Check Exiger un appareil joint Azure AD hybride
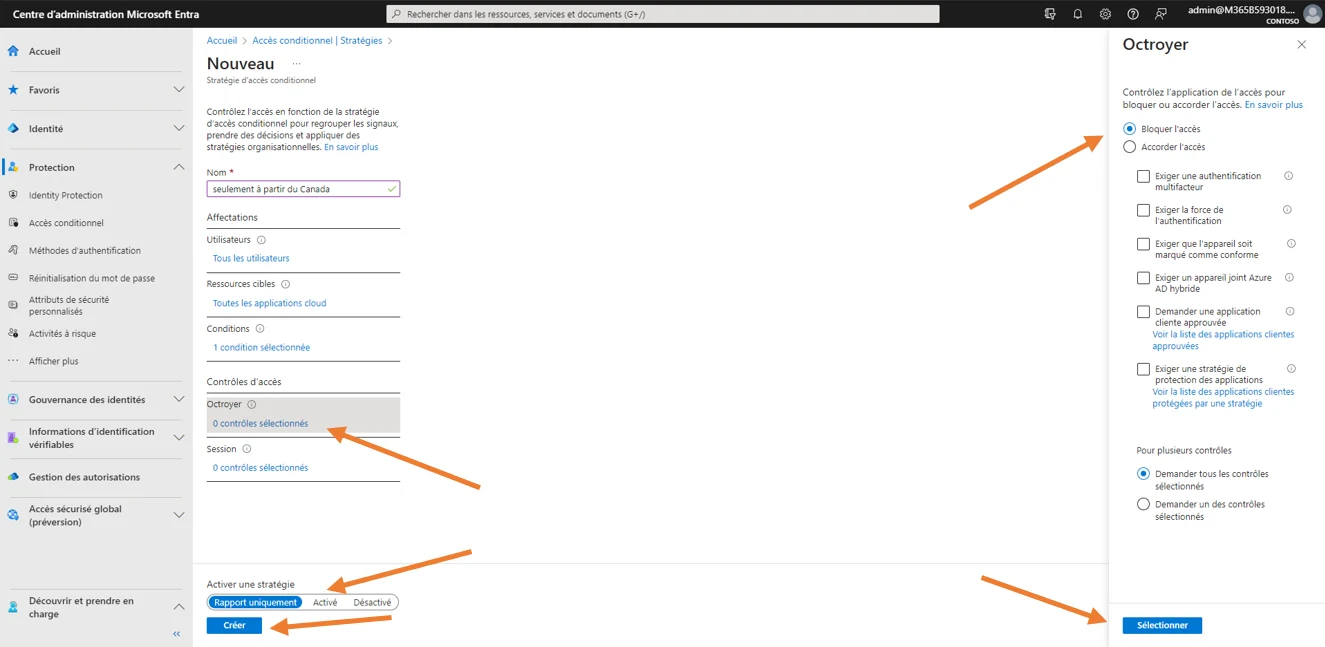 click(1143, 278)
